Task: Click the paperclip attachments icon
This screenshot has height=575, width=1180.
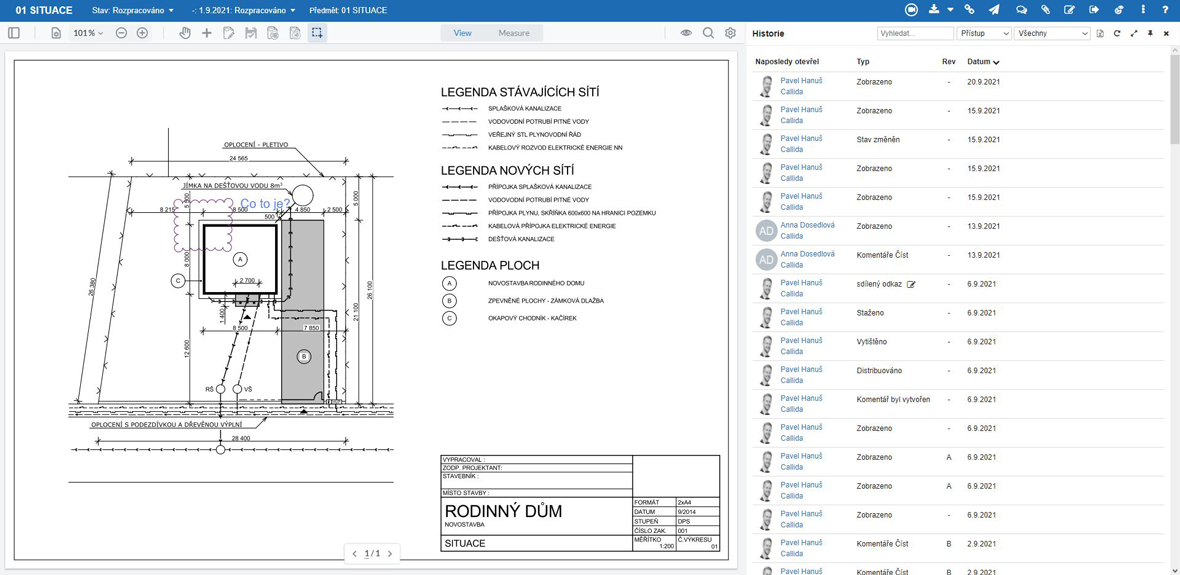Action: [x=1045, y=10]
